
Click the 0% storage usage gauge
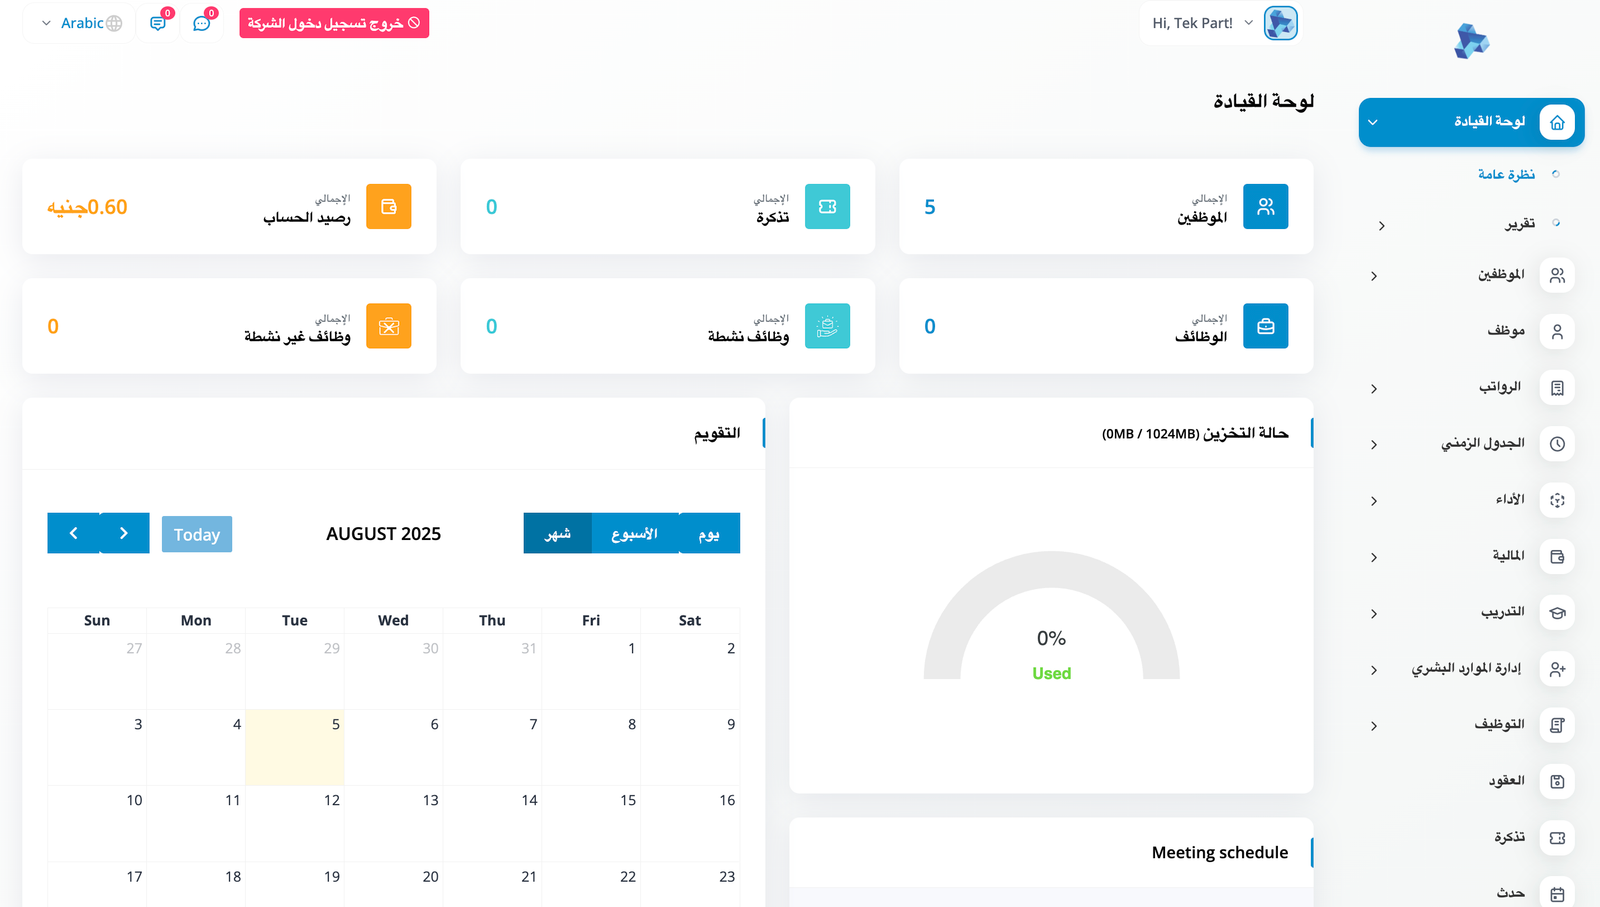pyautogui.click(x=1051, y=637)
